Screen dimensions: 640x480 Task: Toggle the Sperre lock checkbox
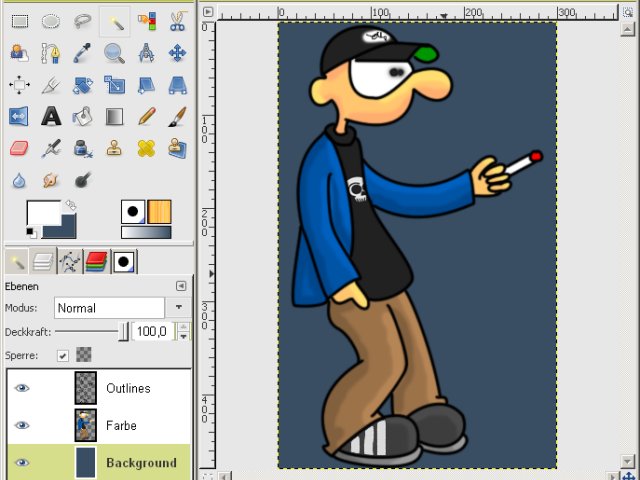coord(62,356)
